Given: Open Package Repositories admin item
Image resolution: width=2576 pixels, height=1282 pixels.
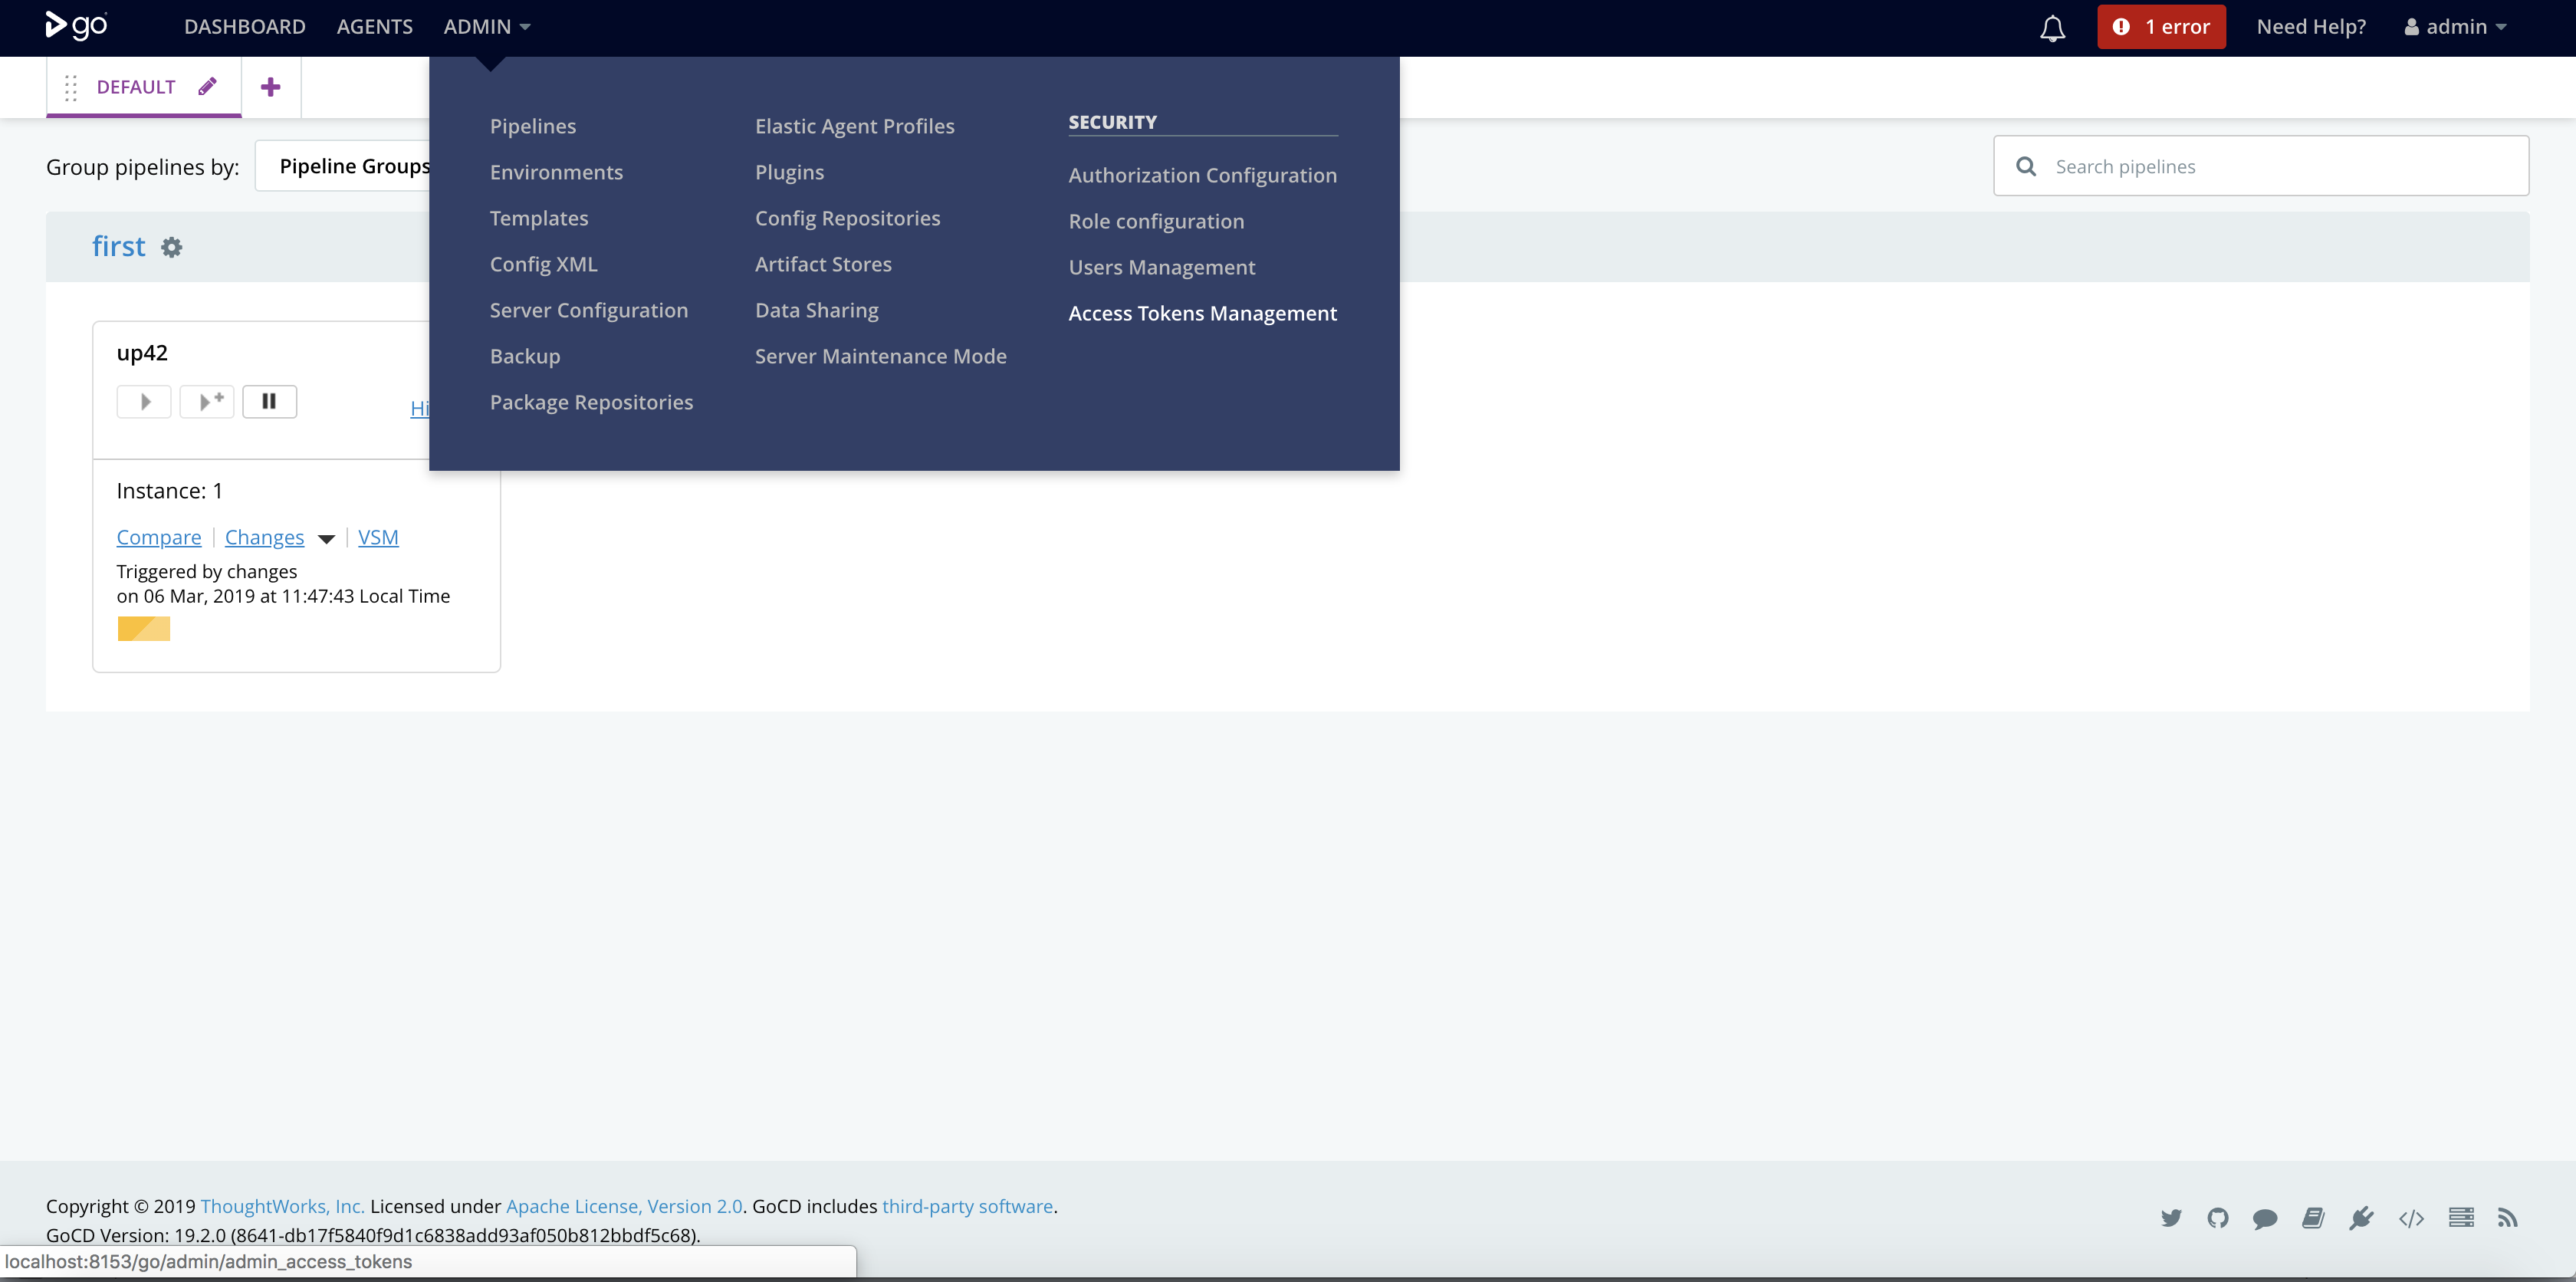Looking at the screenshot, I should (591, 402).
